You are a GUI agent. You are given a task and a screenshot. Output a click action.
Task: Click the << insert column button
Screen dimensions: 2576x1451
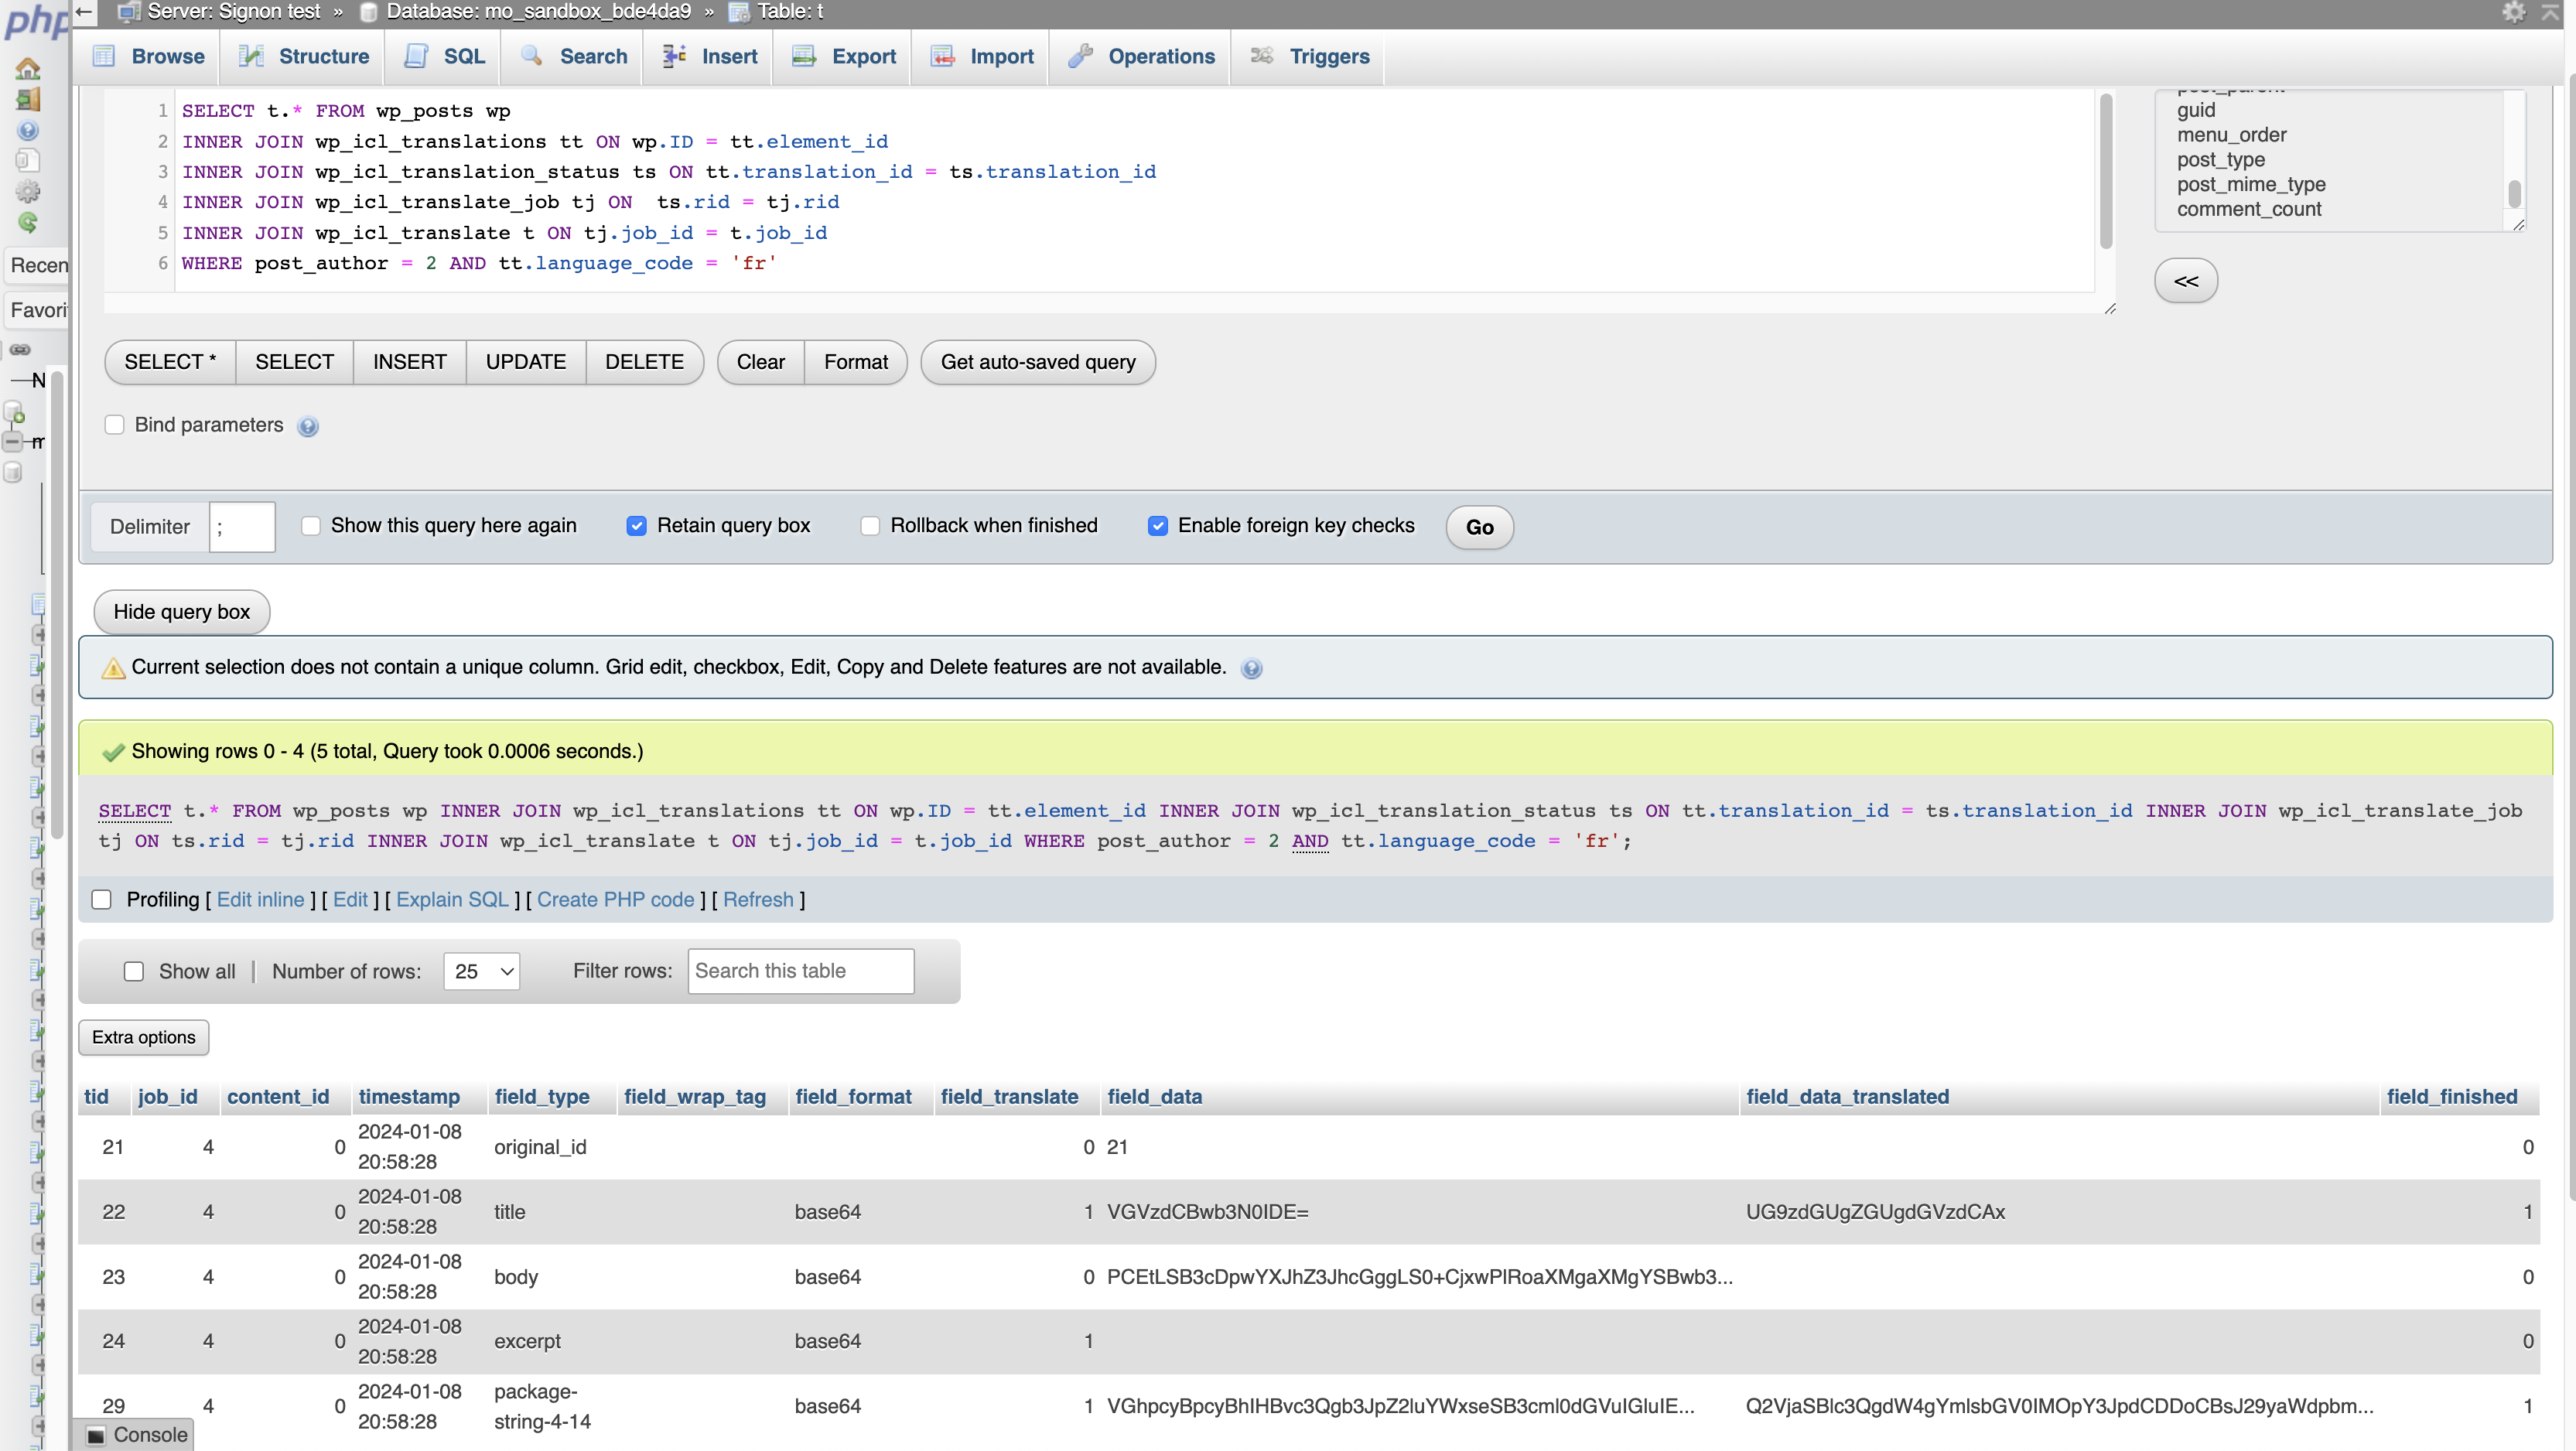click(x=2186, y=281)
